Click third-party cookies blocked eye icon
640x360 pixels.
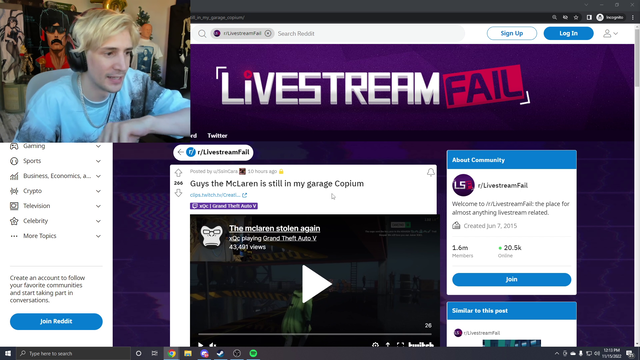click(x=565, y=18)
